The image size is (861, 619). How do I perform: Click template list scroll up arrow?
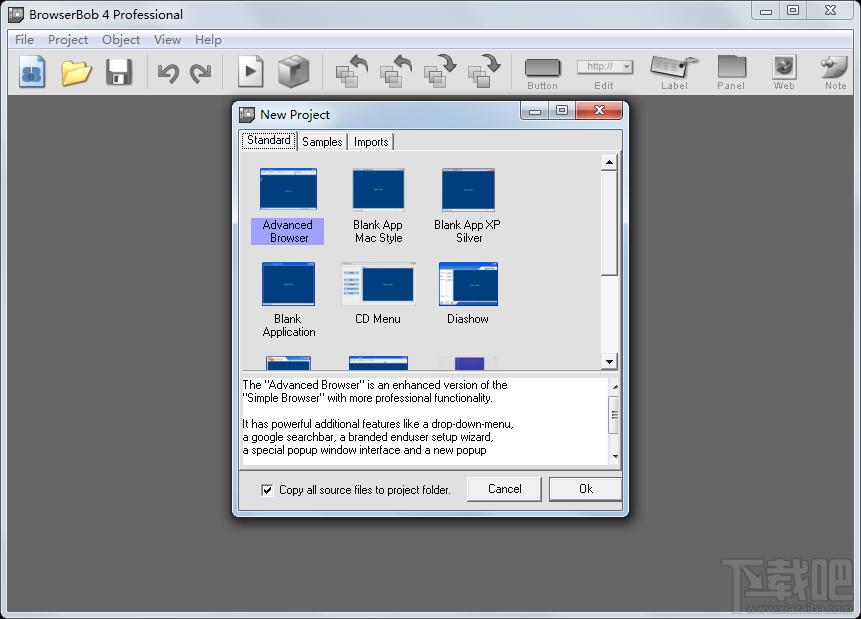[x=609, y=163]
